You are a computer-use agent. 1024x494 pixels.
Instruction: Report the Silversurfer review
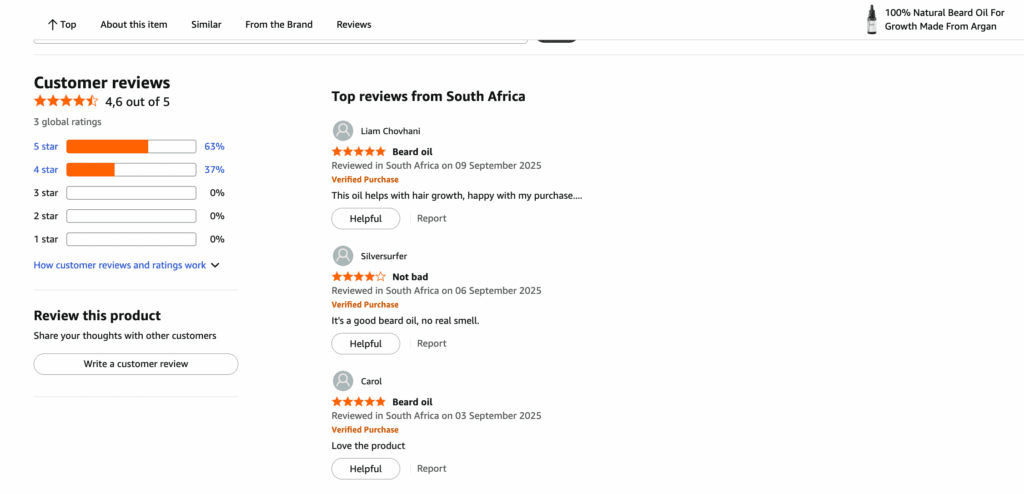click(x=432, y=343)
